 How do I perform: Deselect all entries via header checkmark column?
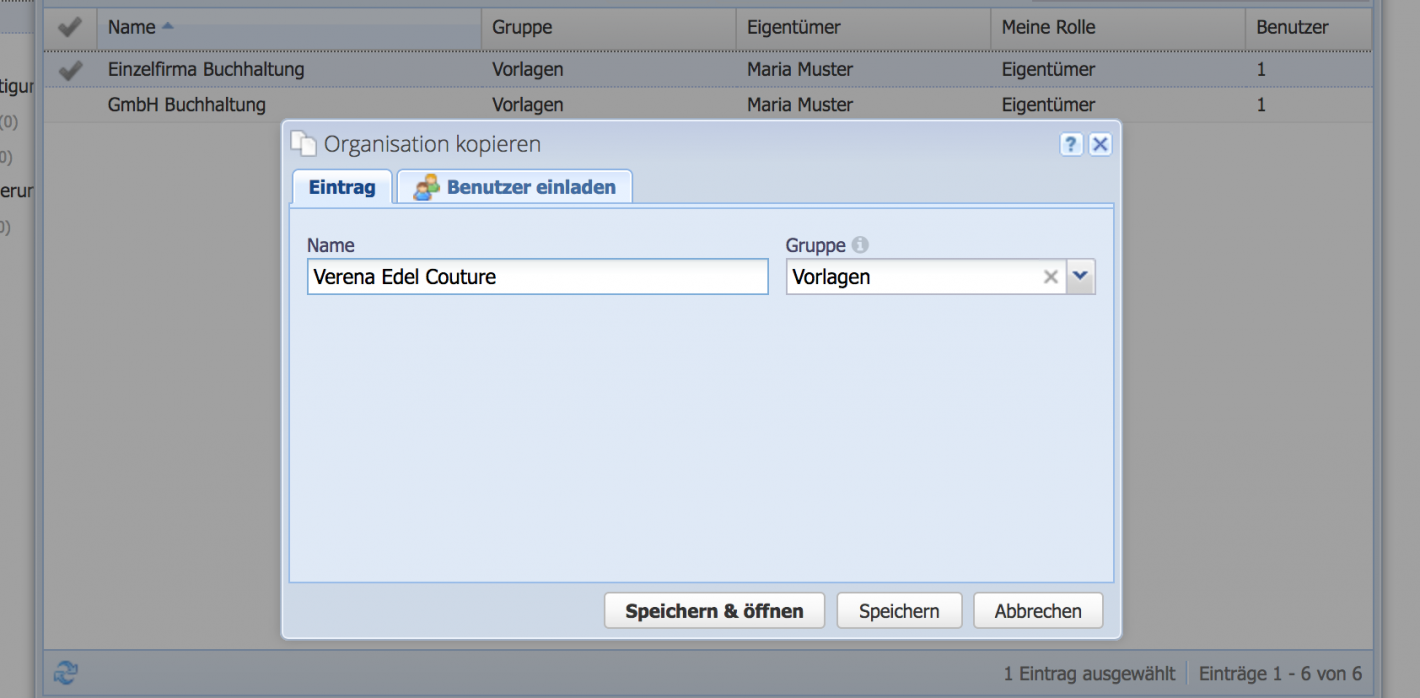(x=70, y=27)
